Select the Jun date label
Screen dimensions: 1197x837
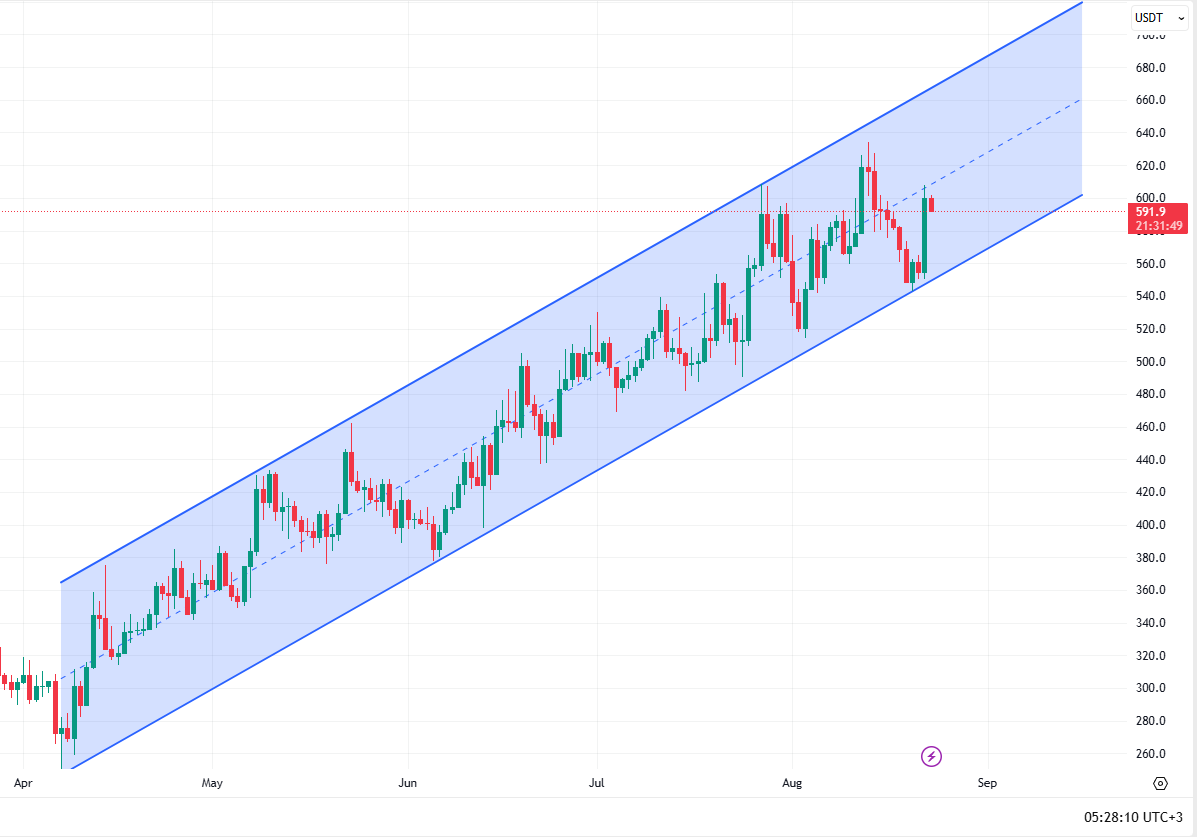click(x=407, y=783)
